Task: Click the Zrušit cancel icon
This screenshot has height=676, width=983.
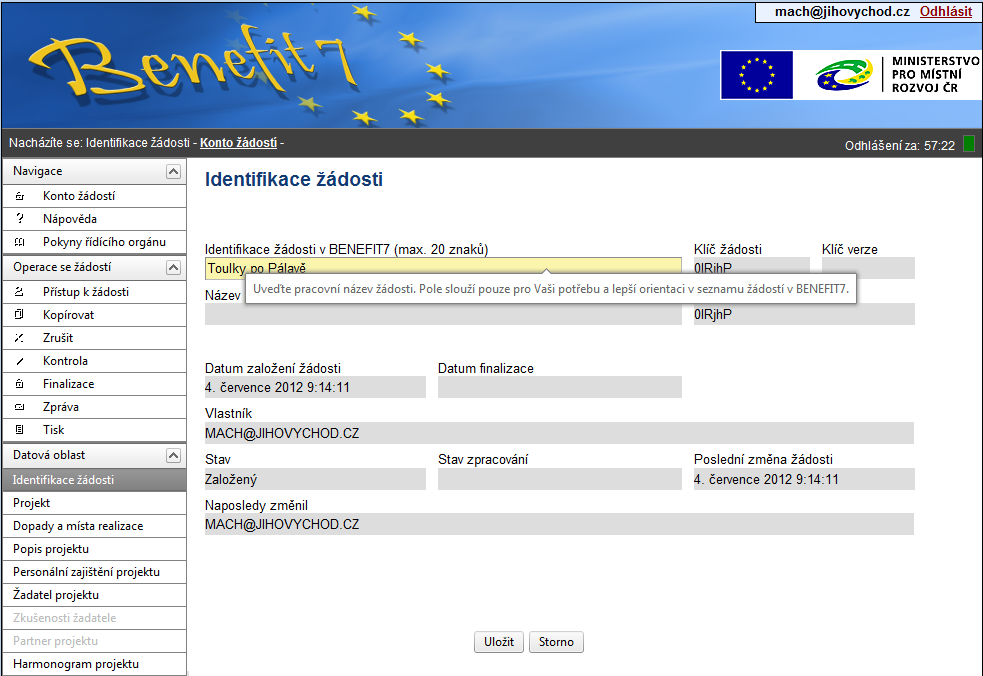Action: pyautogui.click(x=19, y=338)
